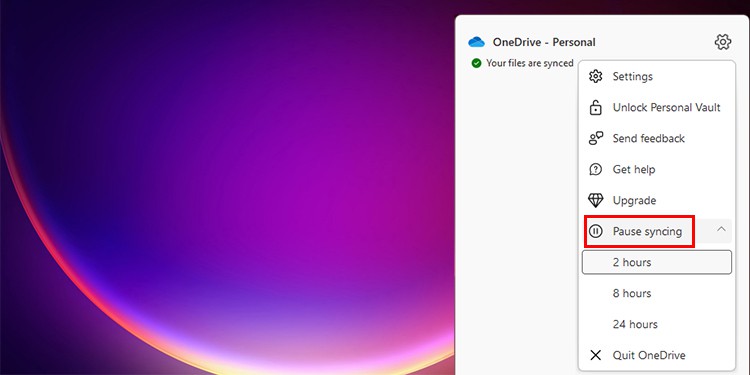The image size is (750, 375).
Task: Pause syncing for 2 hours
Action: click(657, 262)
